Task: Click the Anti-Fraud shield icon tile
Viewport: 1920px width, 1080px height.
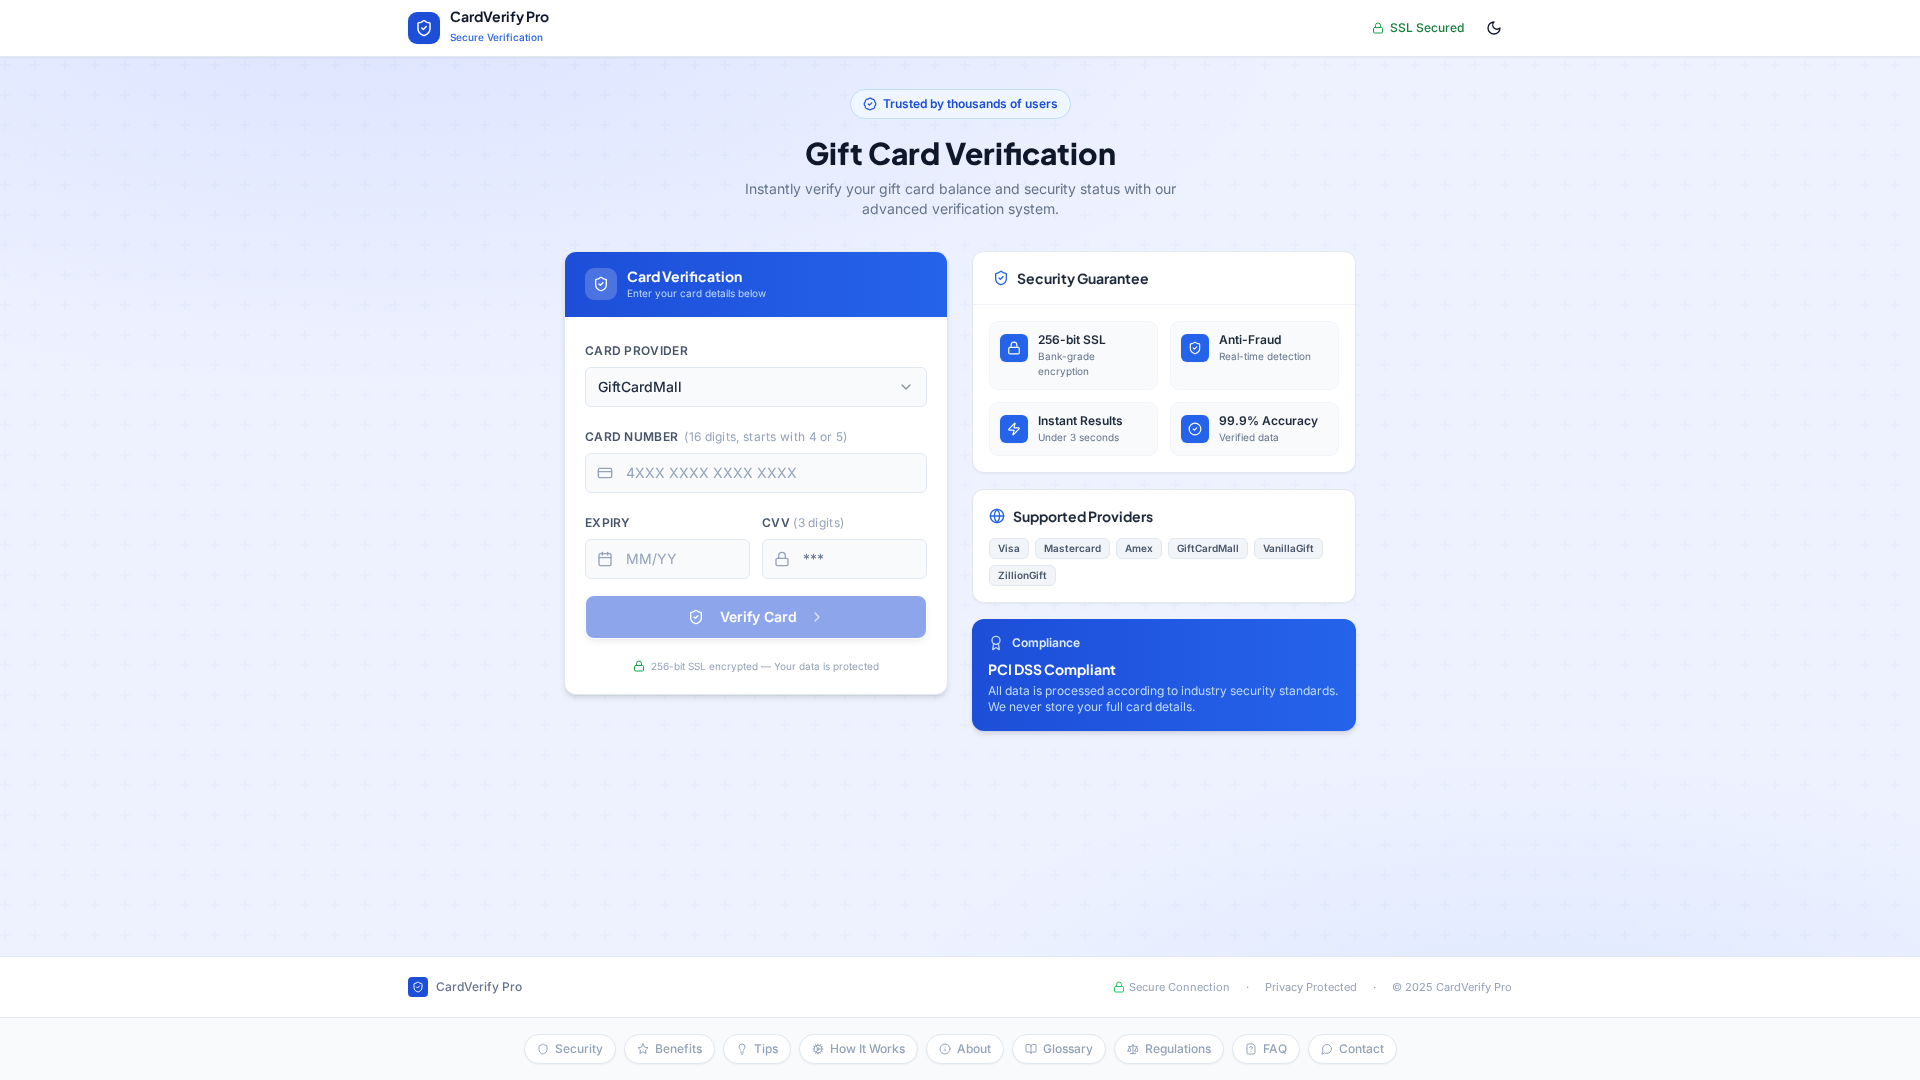Action: (x=1195, y=348)
